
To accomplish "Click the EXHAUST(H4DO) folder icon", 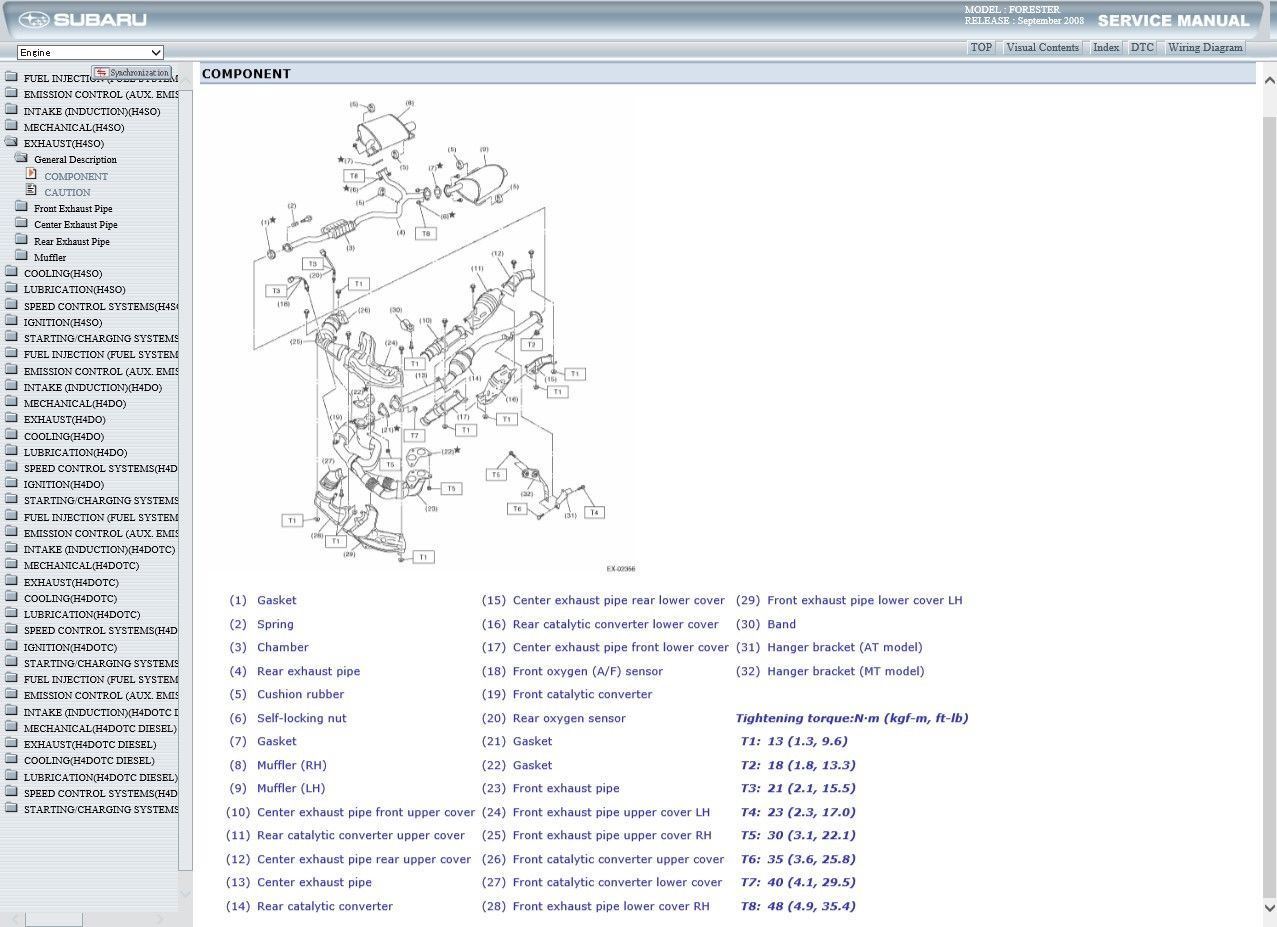I will (11, 418).
